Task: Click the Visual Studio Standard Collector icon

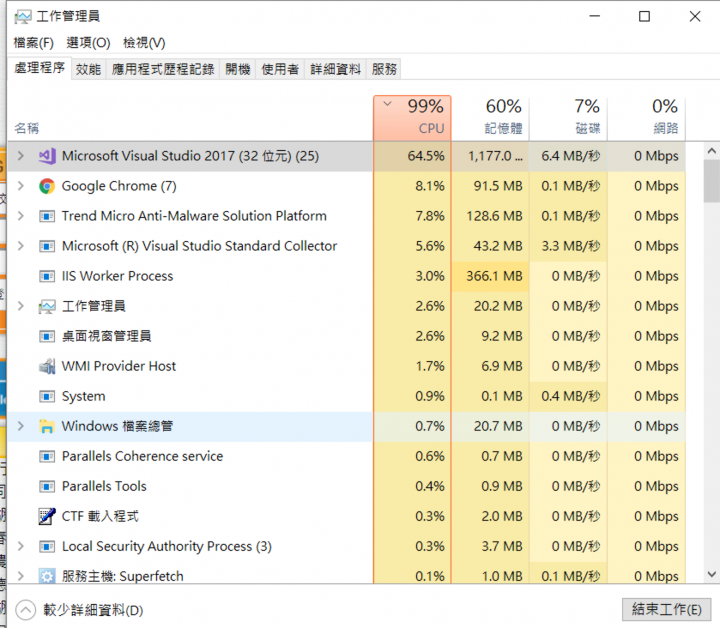Action: [x=47, y=246]
